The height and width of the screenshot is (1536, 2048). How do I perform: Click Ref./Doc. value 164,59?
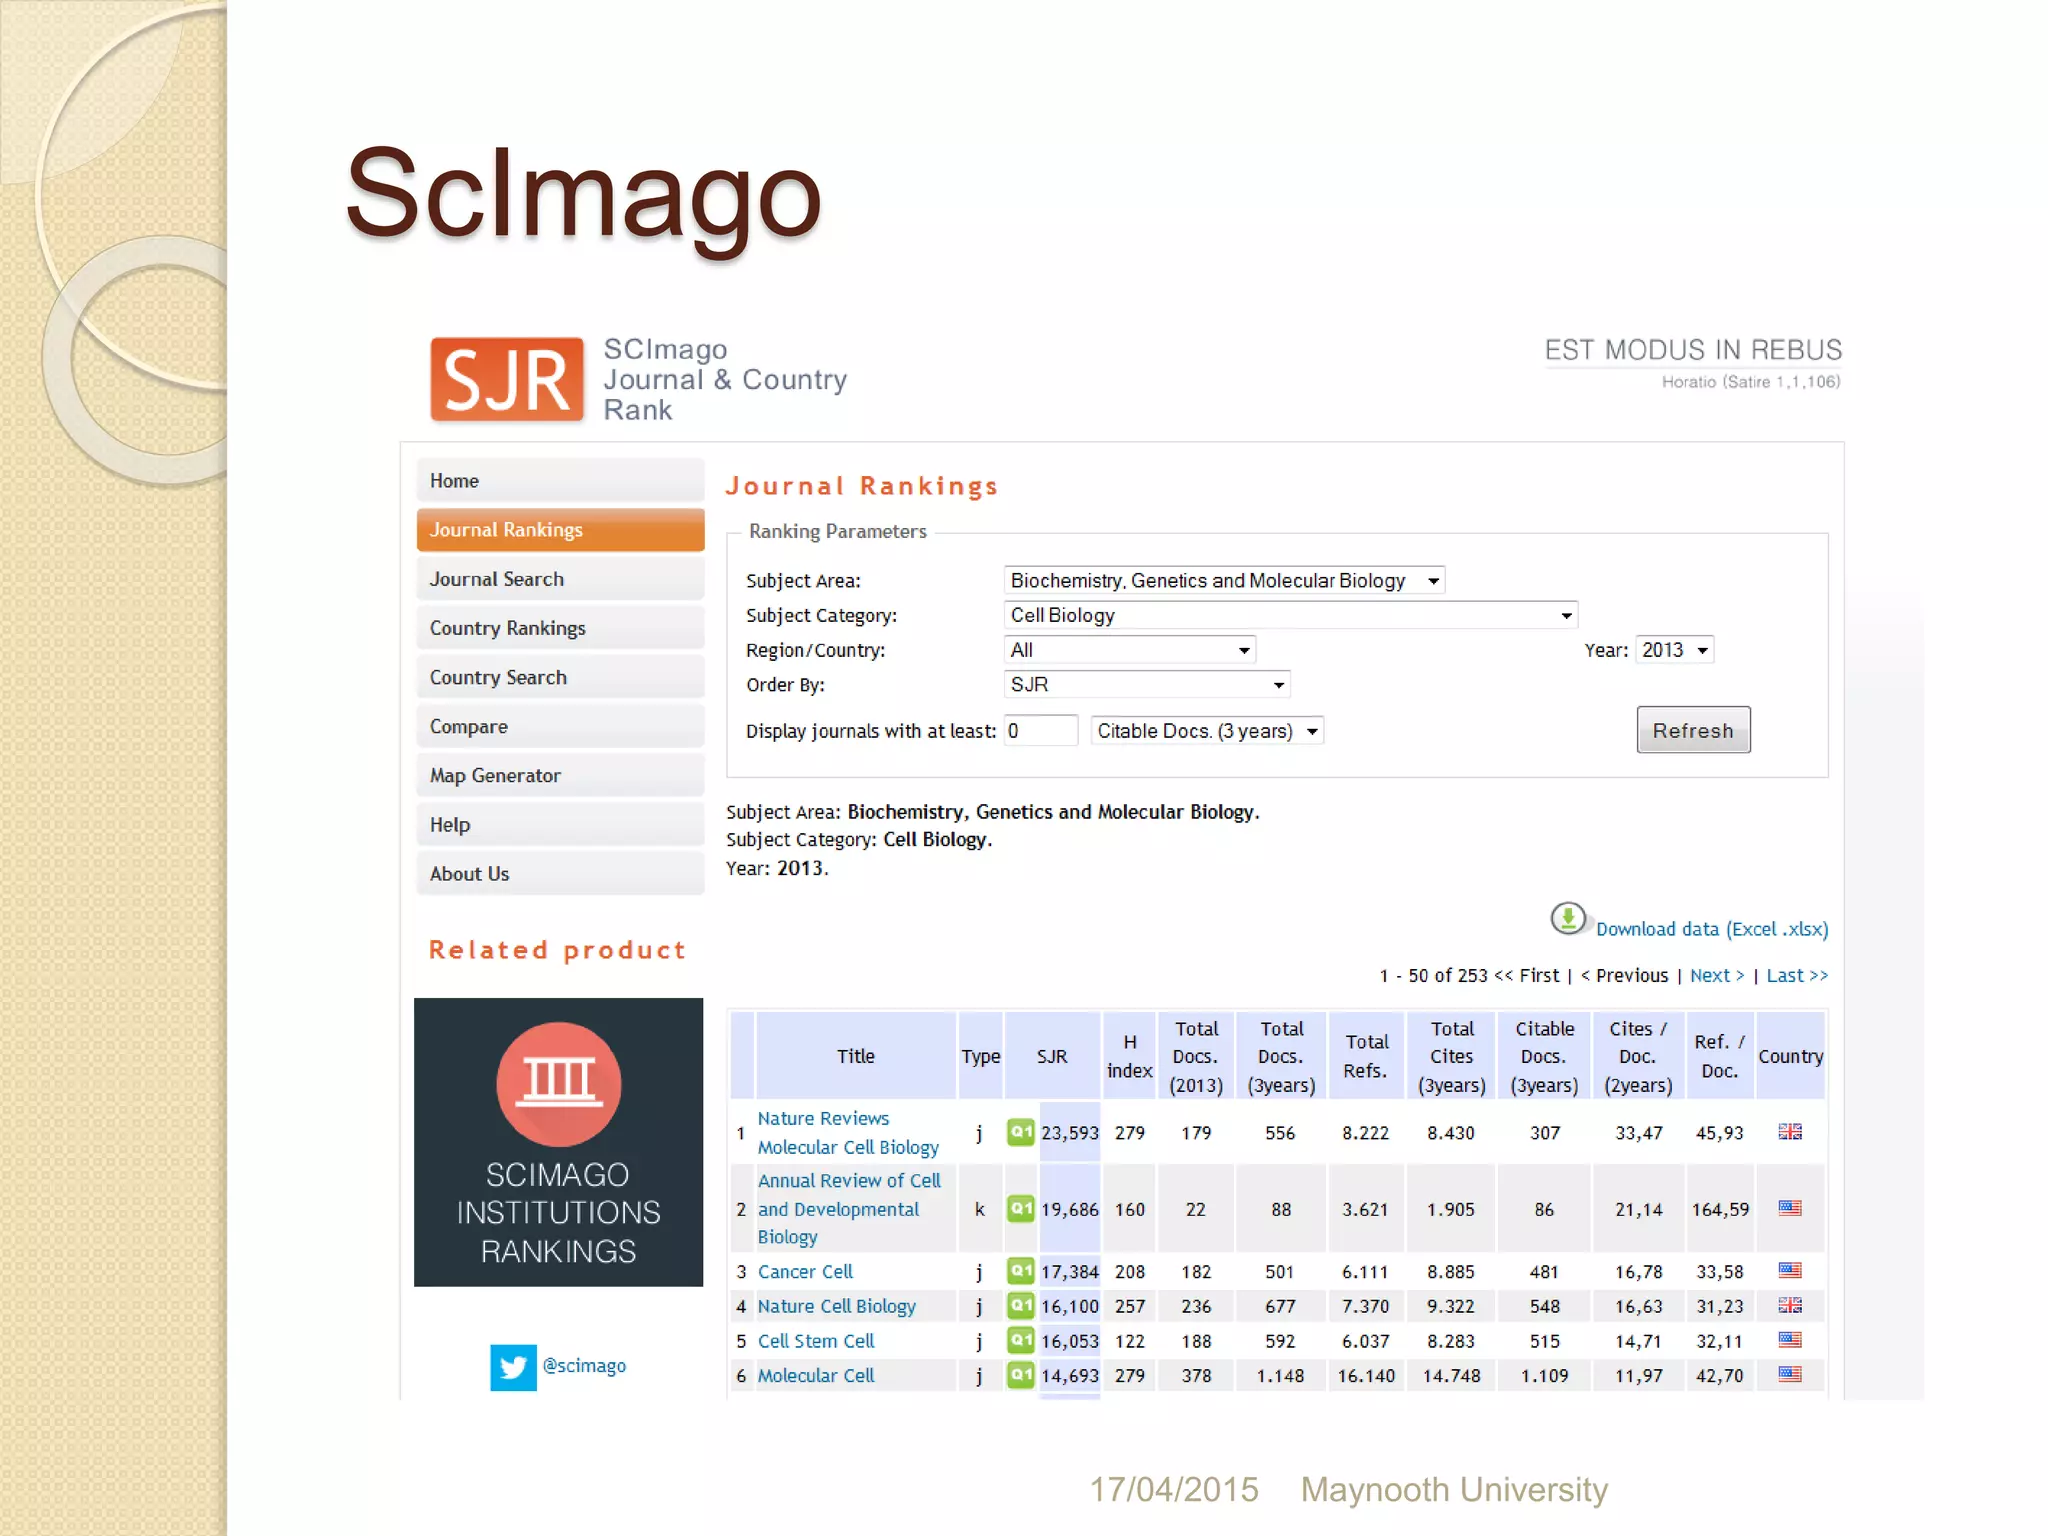point(1720,1209)
